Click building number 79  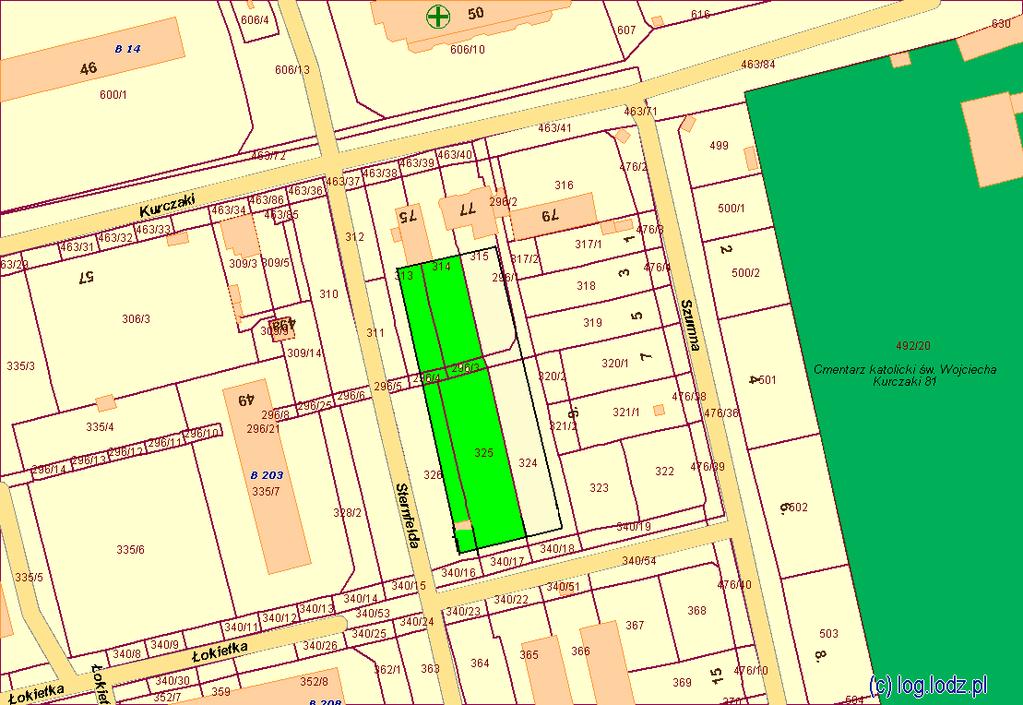coord(551,214)
